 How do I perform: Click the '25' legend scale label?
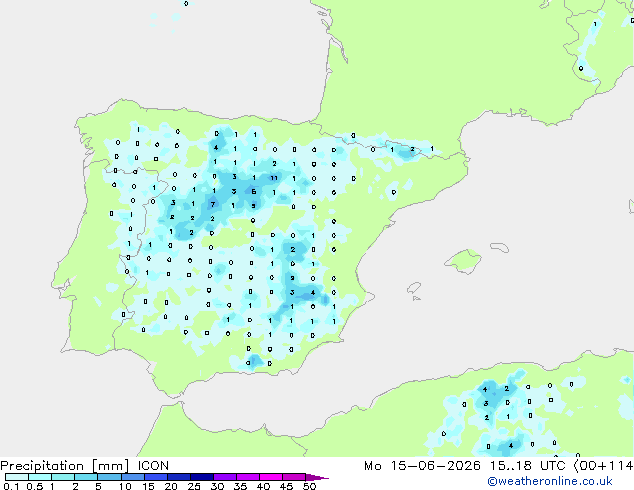tap(194, 486)
